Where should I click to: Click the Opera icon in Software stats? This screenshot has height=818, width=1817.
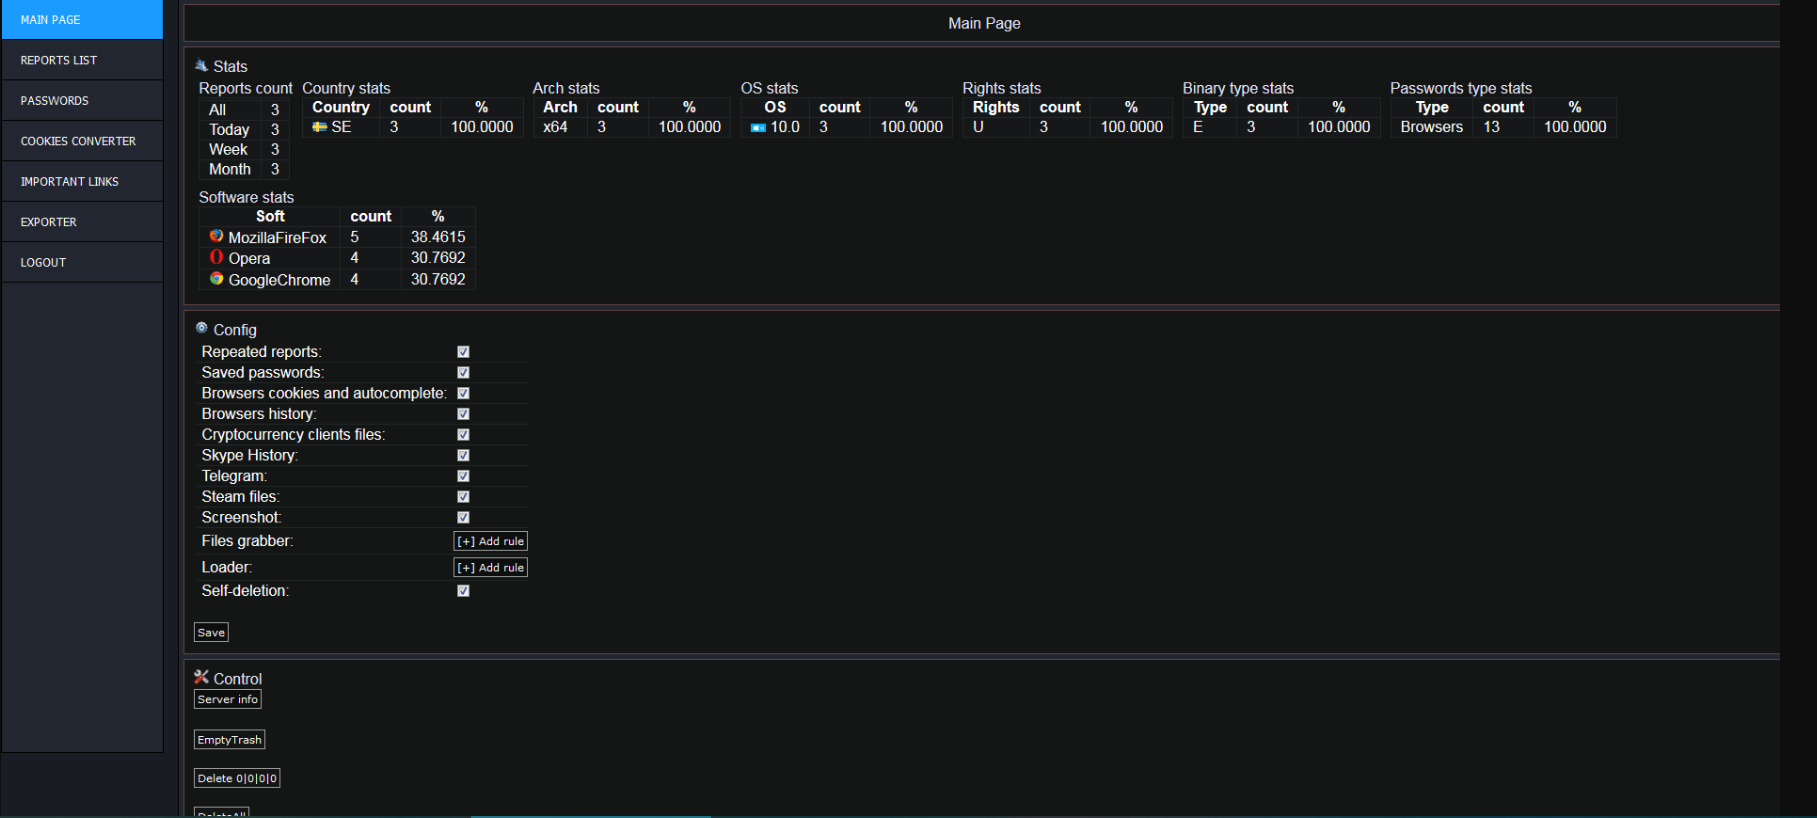click(x=216, y=257)
